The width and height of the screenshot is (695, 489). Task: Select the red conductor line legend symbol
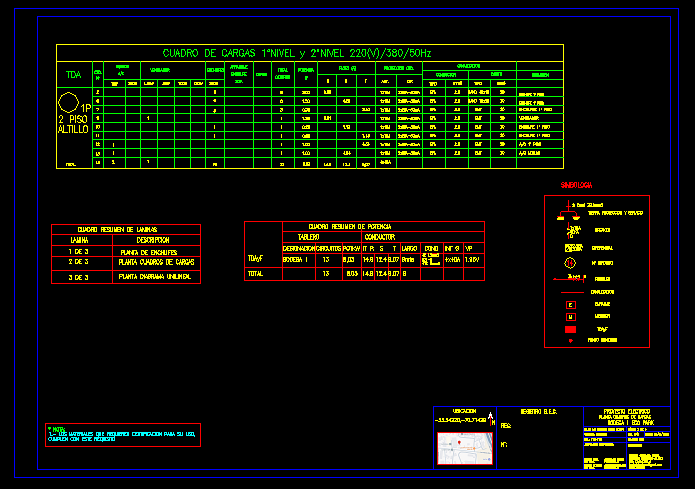[572, 293]
